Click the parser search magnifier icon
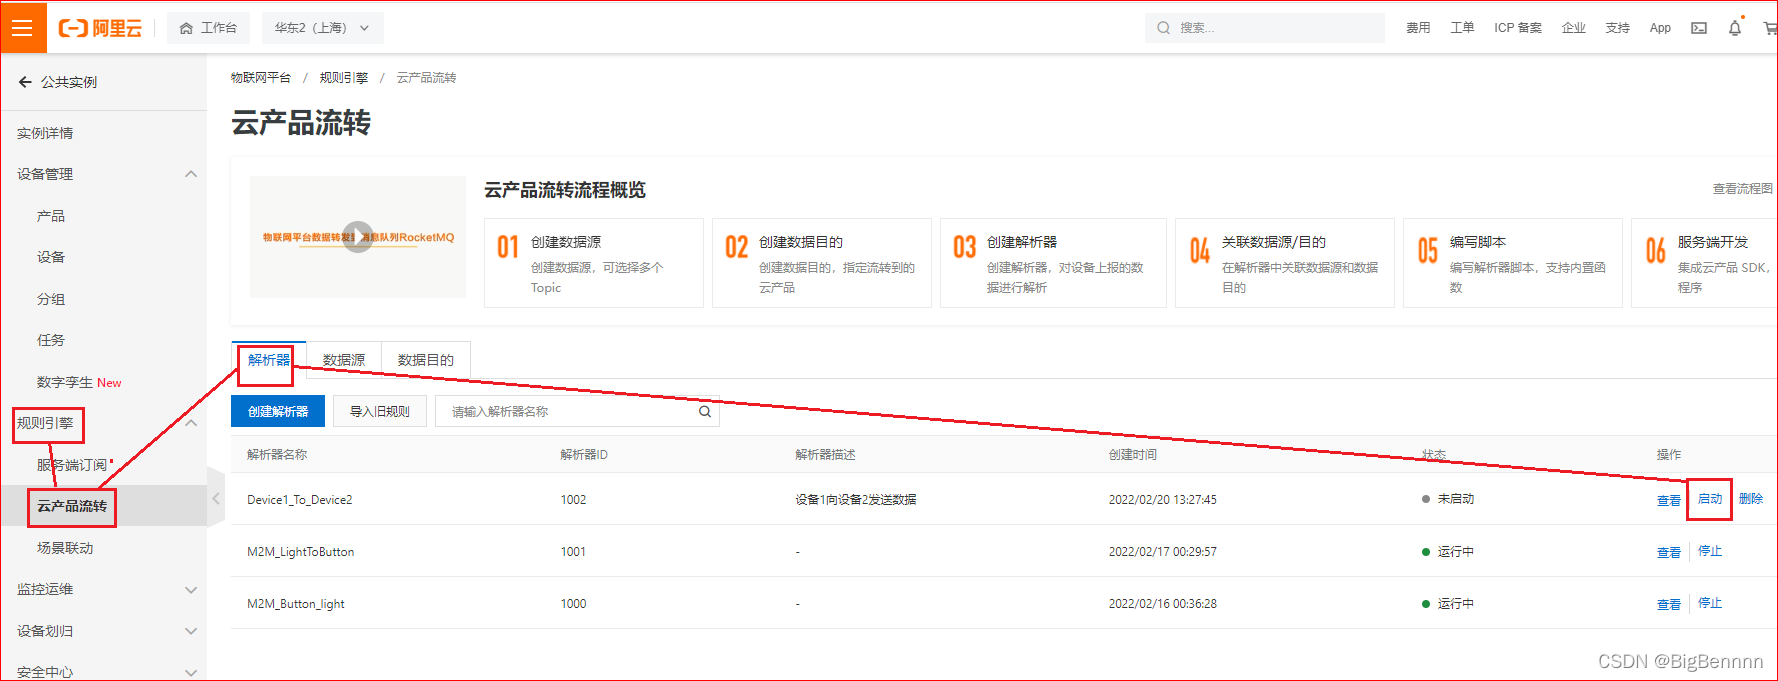1778x681 pixels. (705, 411)
